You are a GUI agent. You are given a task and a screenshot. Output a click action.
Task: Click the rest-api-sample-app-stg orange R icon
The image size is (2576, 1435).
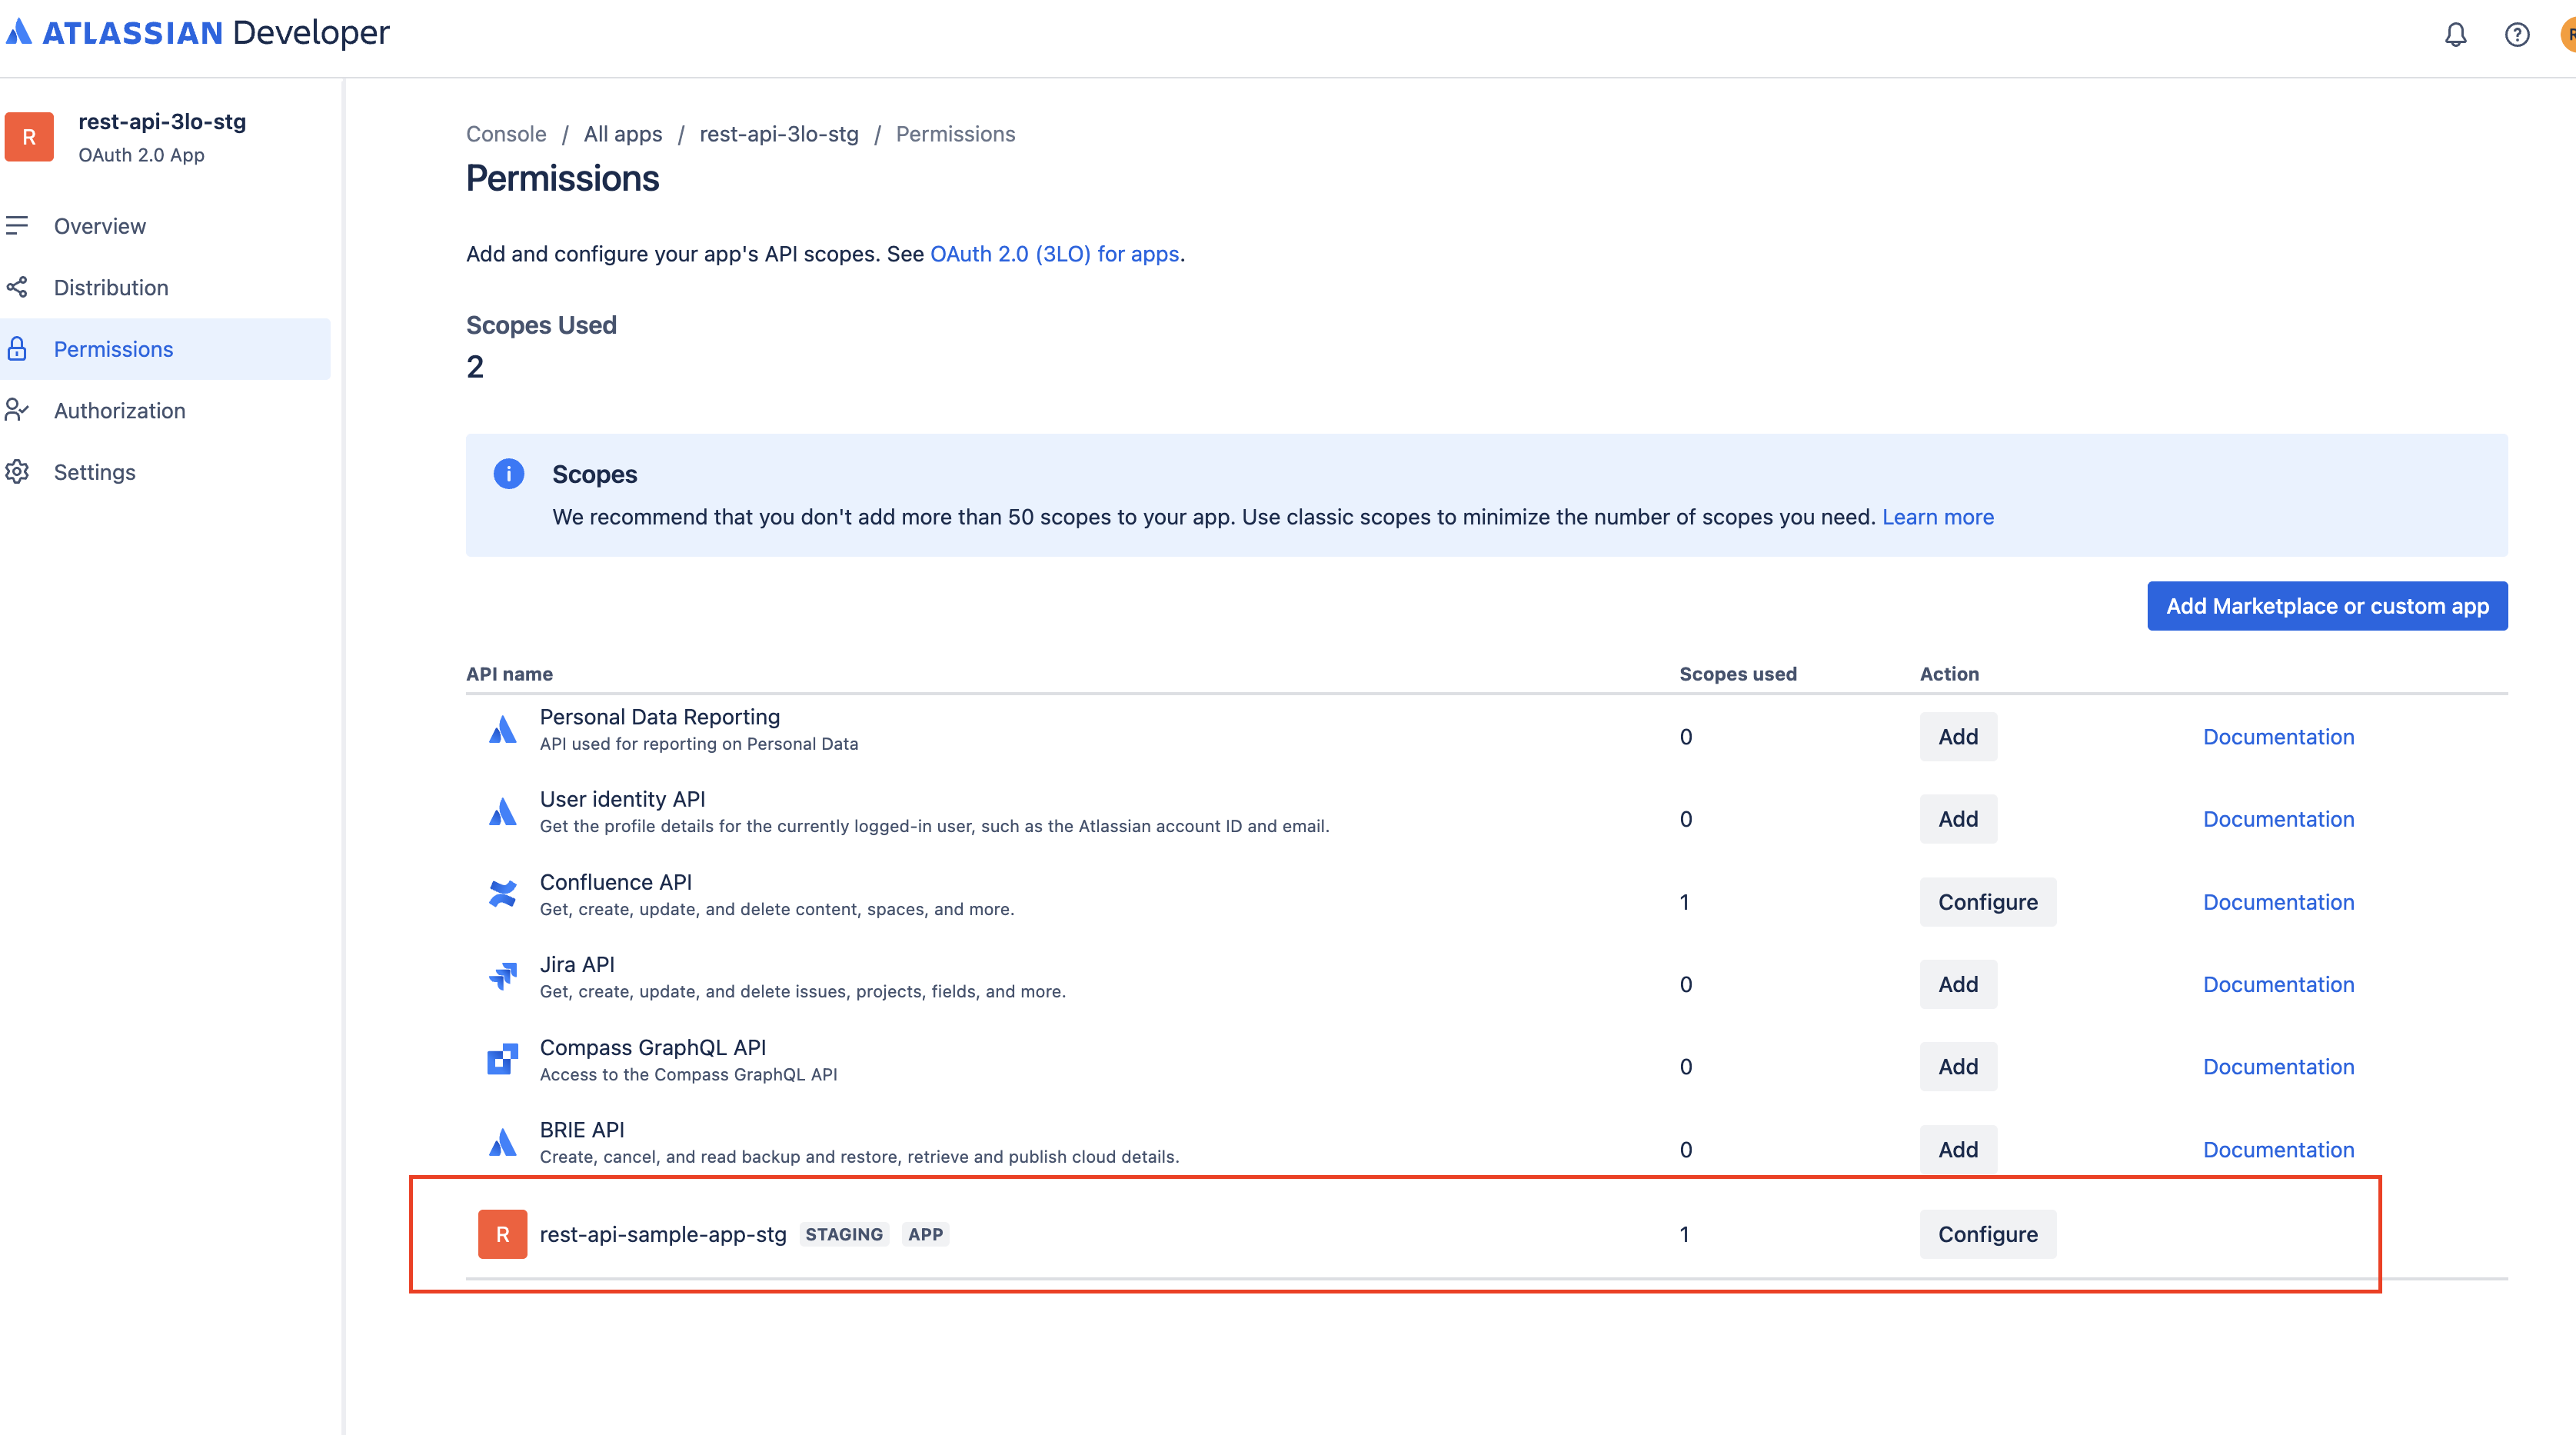pos(502,1234)
